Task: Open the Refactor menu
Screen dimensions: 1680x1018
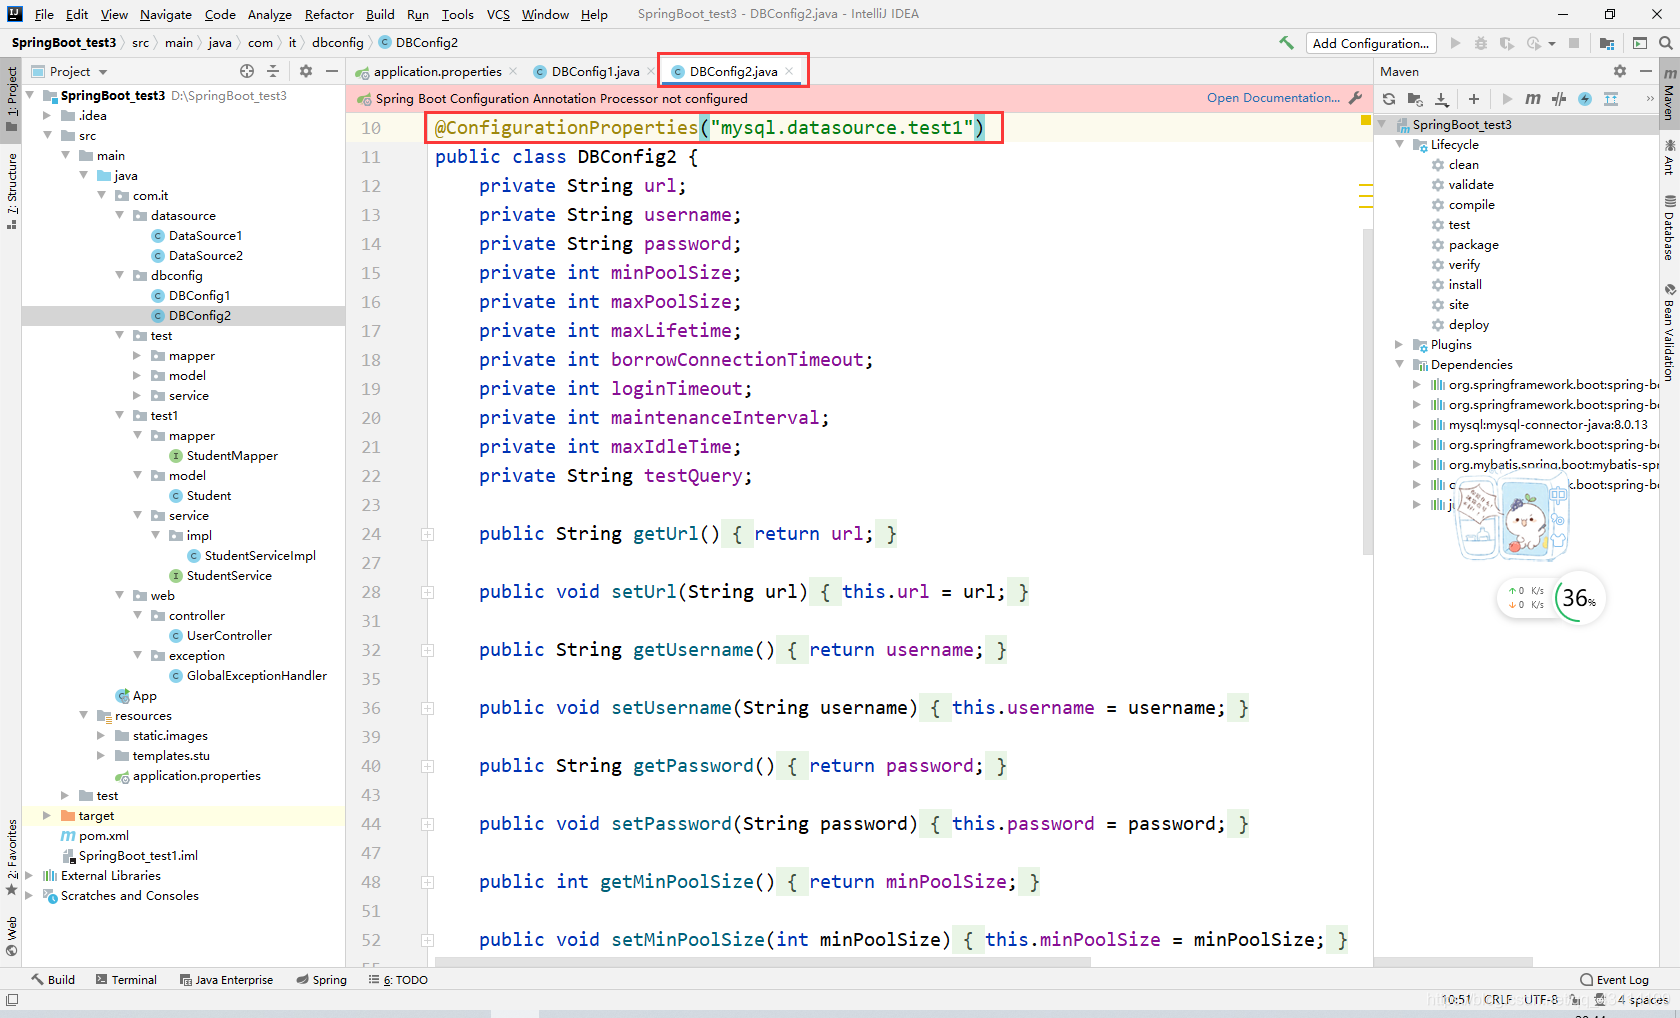Action: (x=329, y=14)
